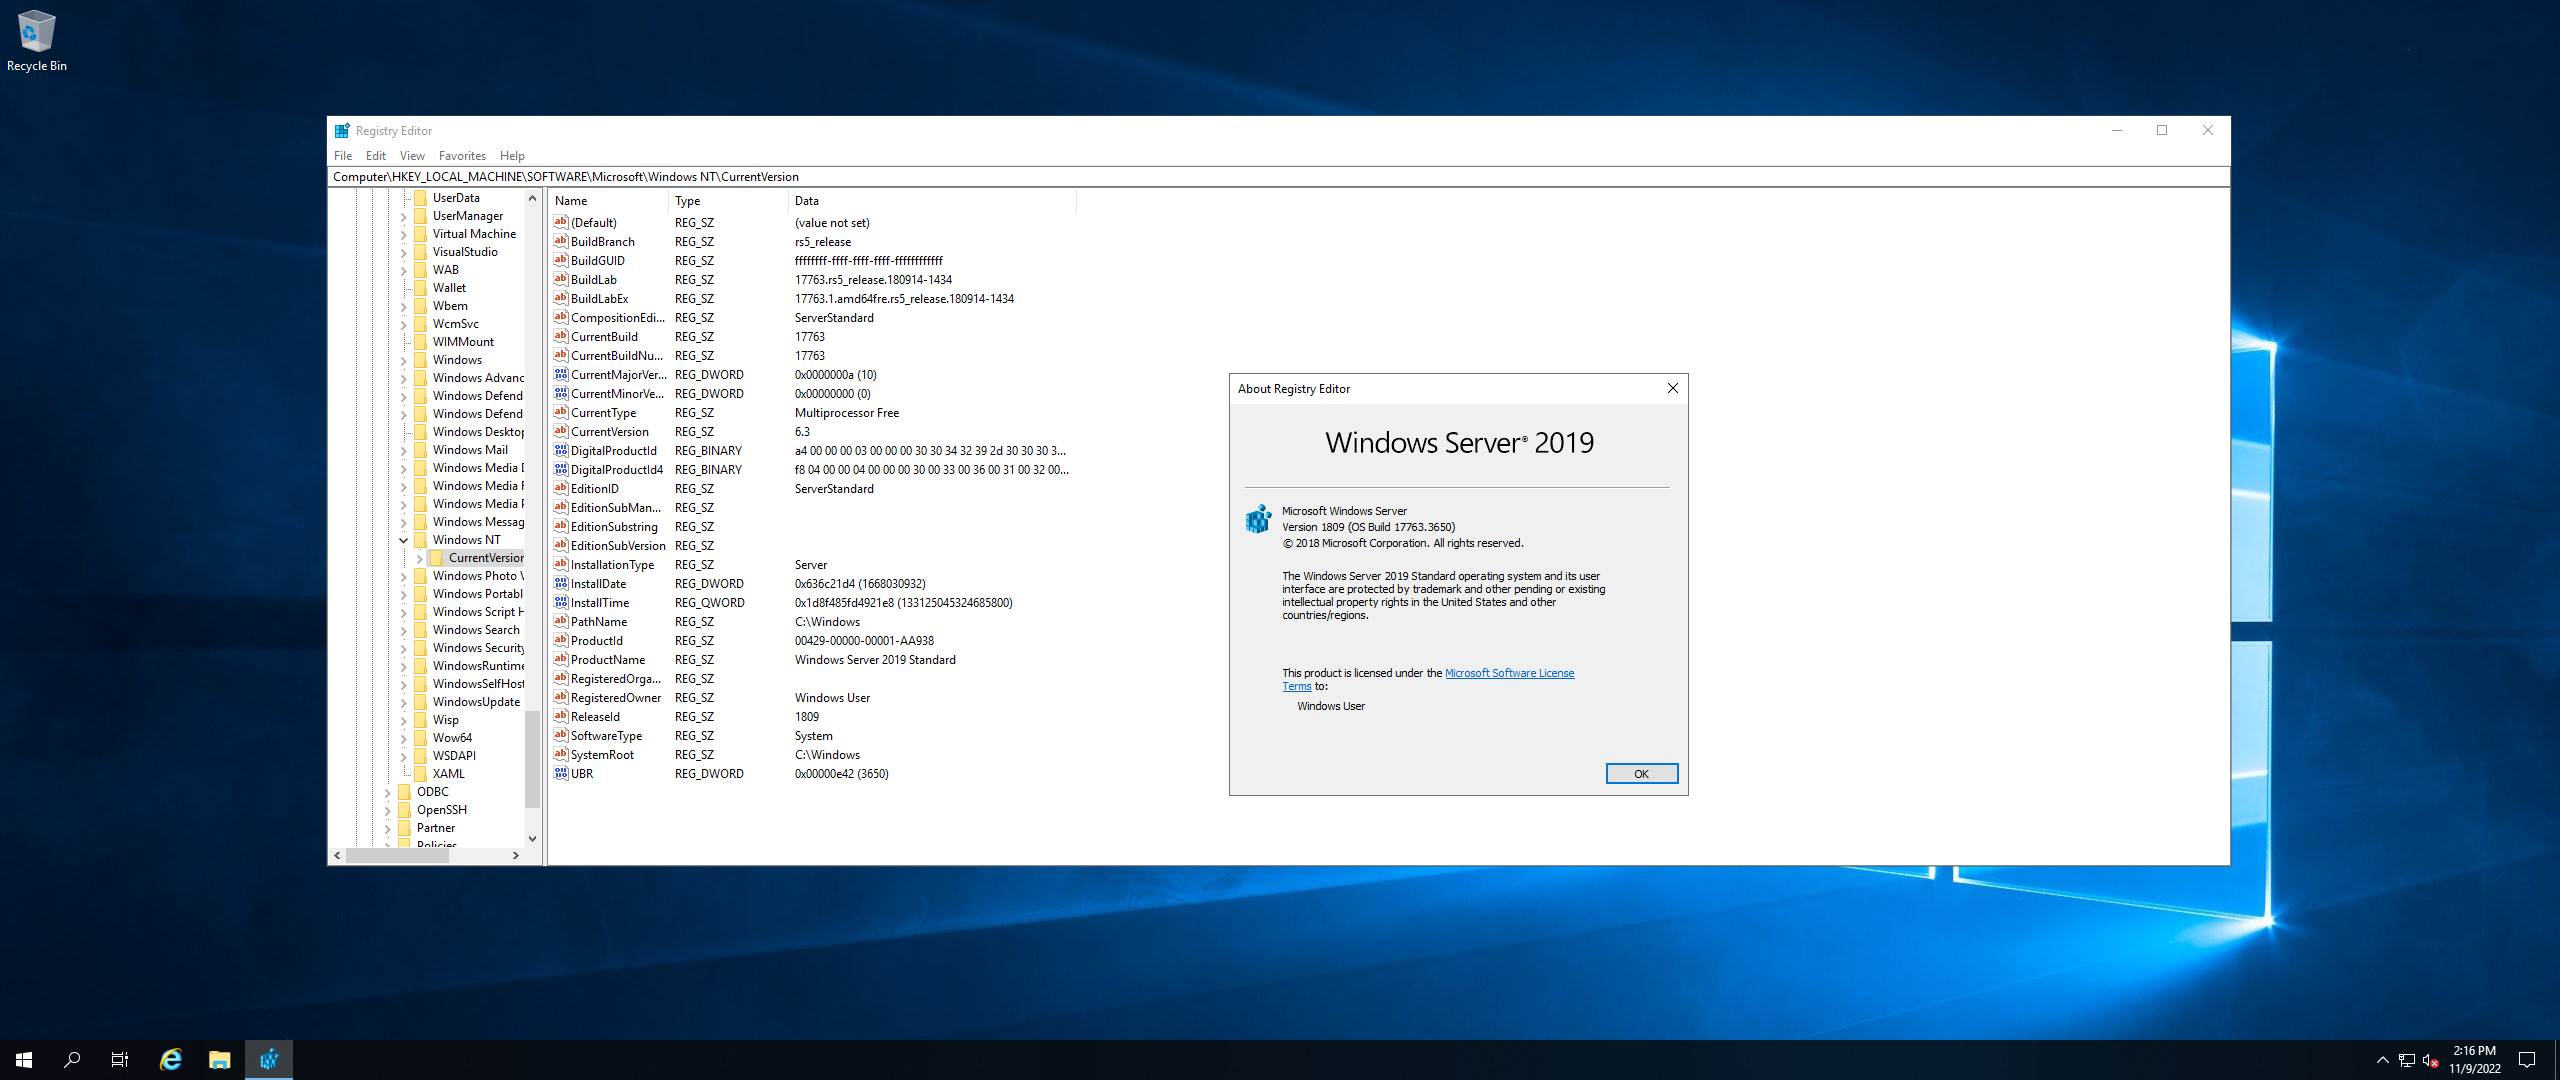Click Registry Editor taskbar icon
Screen dimensions: 2560x1080
(x=269, y=1060)
